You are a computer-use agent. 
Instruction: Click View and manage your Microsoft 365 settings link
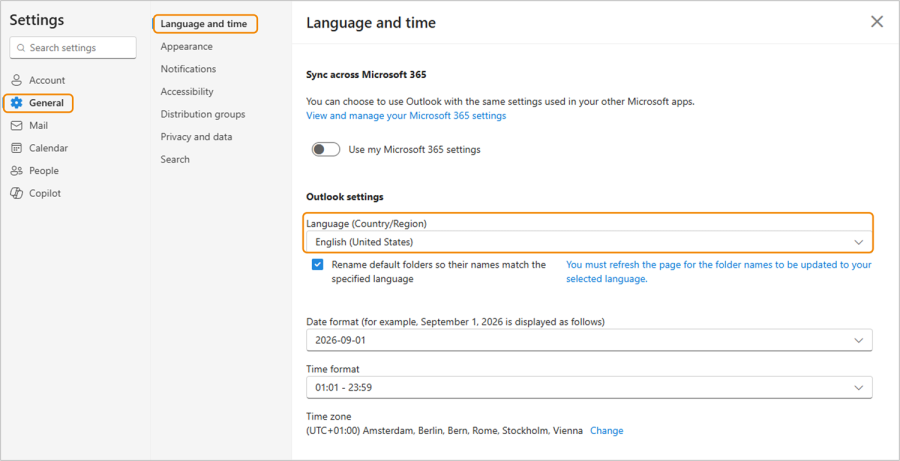click(x=406, y=115)
